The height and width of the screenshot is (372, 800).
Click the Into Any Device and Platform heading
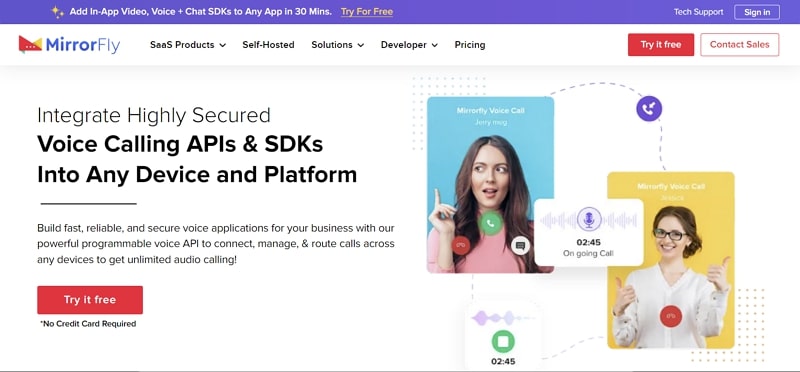pos(197,175)
